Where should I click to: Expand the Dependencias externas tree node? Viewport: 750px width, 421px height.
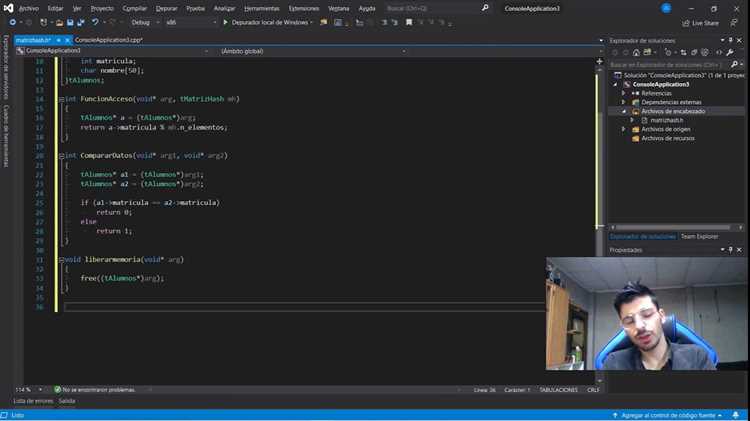tap(623, 102)
